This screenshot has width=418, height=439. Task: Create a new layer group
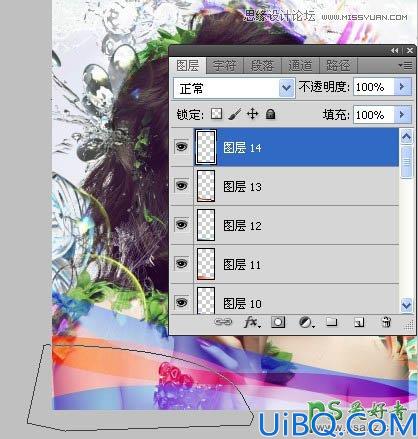coord(332,322)
